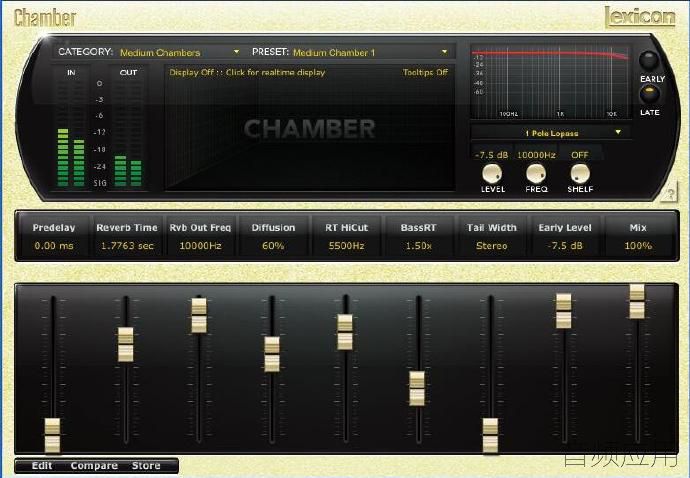This screenshot has height=478, width=690.
Task: Click the RT HiCut slider handle
Action: 345,332
